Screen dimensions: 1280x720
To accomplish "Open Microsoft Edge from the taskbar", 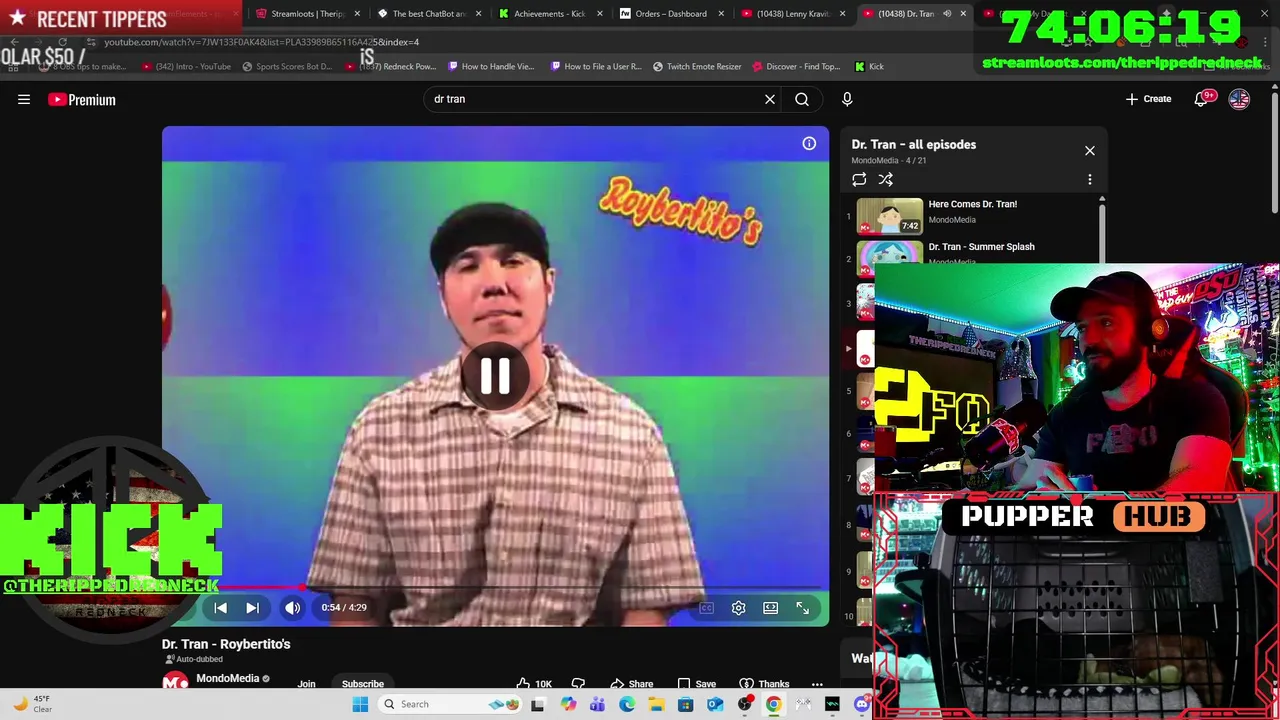I will point(627,704).
